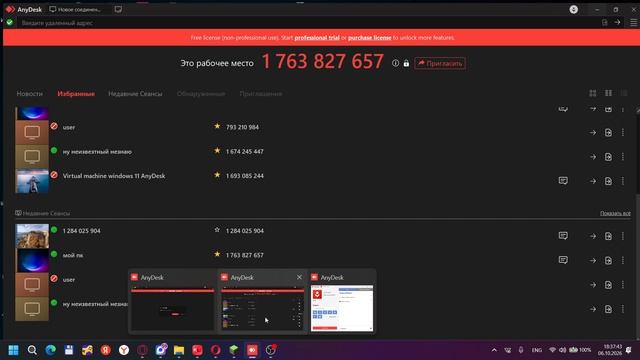Open three-dot menu for 793 210 984 row
This screenshot has height=360, width=640.
pos(623,133)
